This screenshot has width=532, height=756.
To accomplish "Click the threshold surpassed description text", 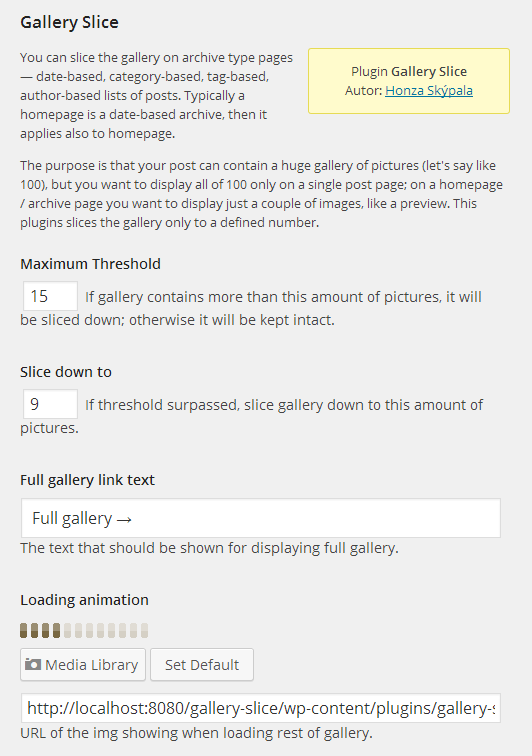I will [x=251, y=416].
